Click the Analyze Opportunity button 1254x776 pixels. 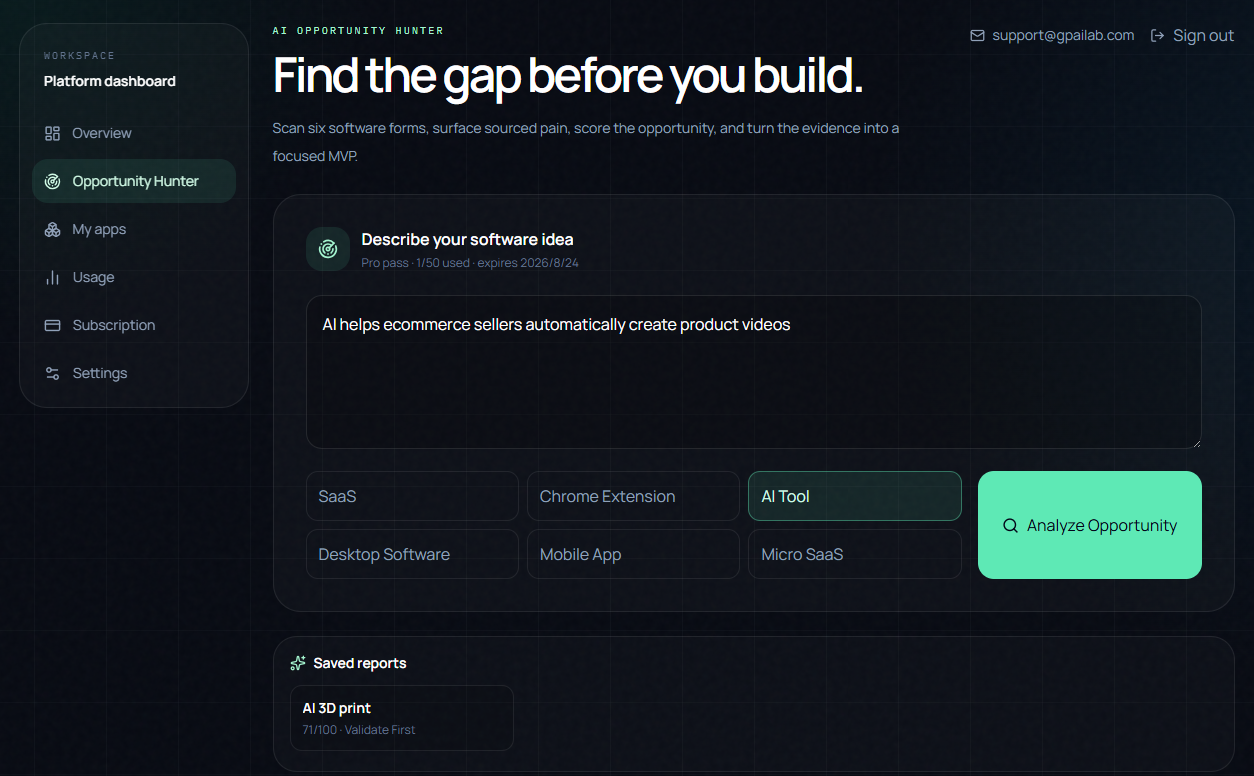(x=1090, y=525)
